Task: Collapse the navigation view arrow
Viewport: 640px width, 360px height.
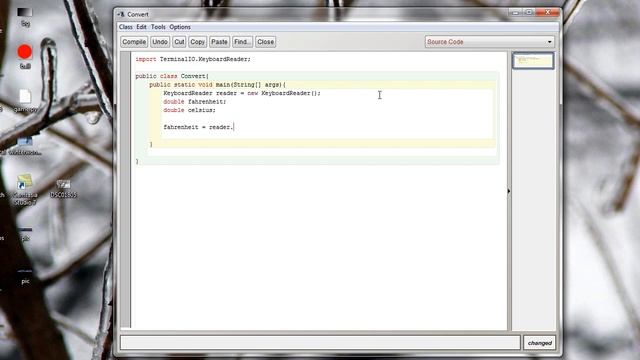Action: pos(509,191)
